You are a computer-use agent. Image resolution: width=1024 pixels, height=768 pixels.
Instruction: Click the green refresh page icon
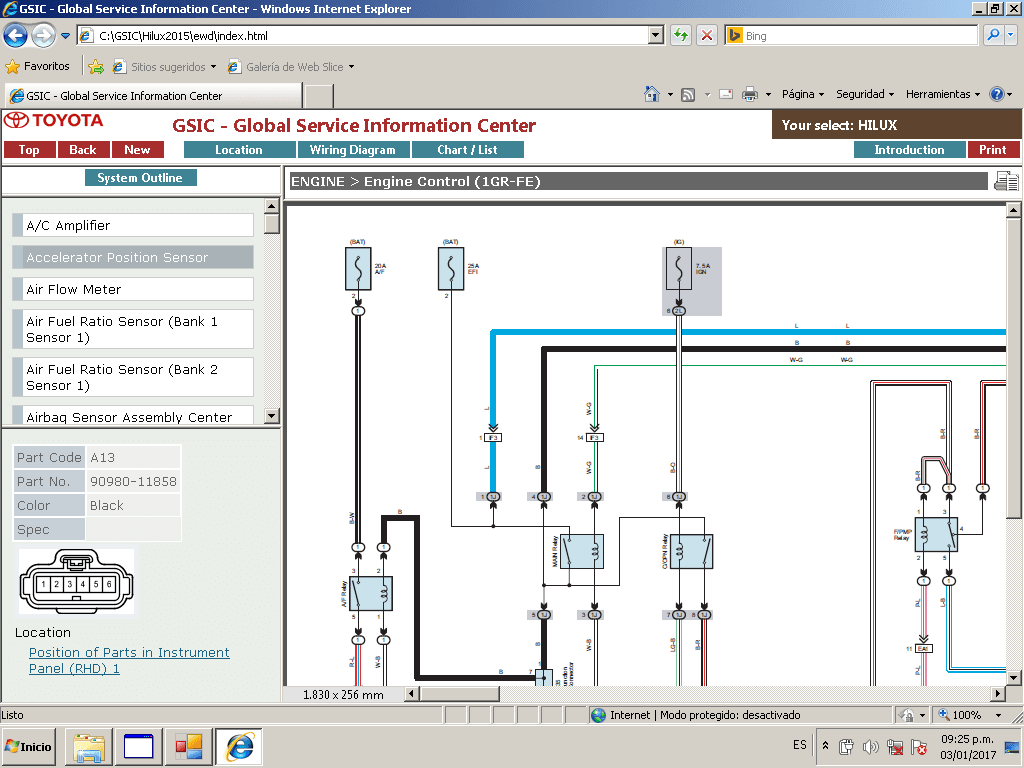681,36
